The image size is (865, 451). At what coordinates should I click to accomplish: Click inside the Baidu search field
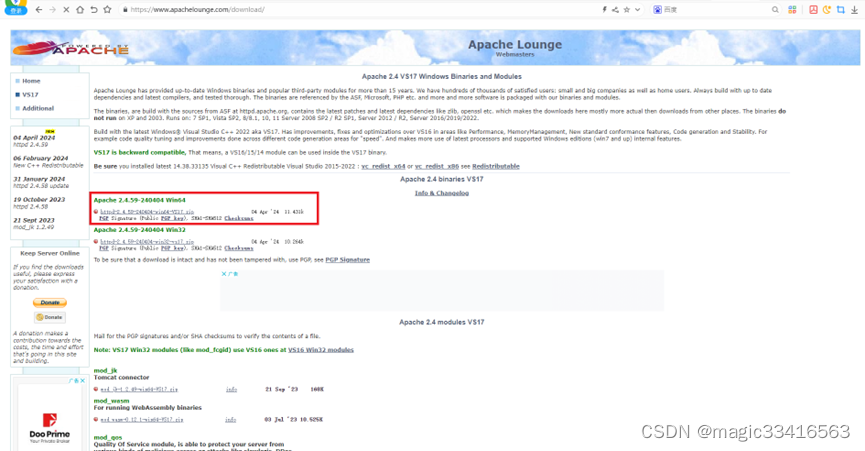point(717,9)
